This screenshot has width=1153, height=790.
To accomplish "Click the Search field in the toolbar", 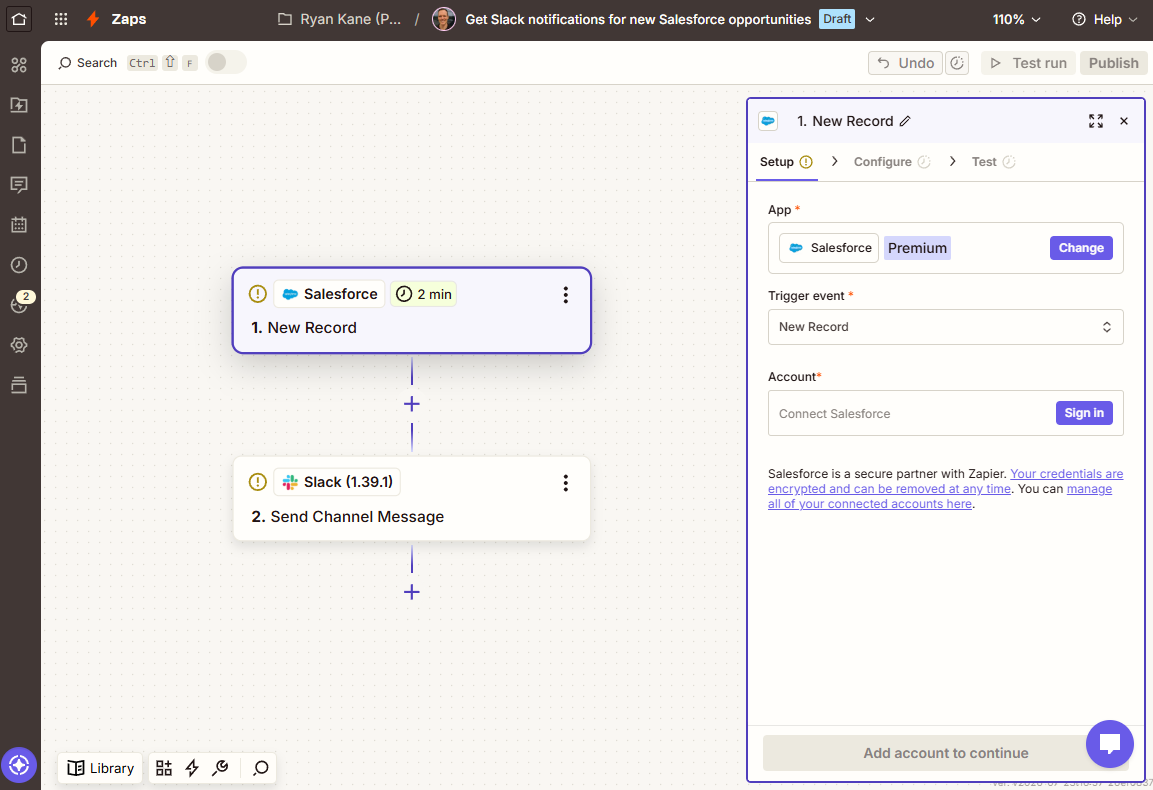I will click(x=88, y=63).
